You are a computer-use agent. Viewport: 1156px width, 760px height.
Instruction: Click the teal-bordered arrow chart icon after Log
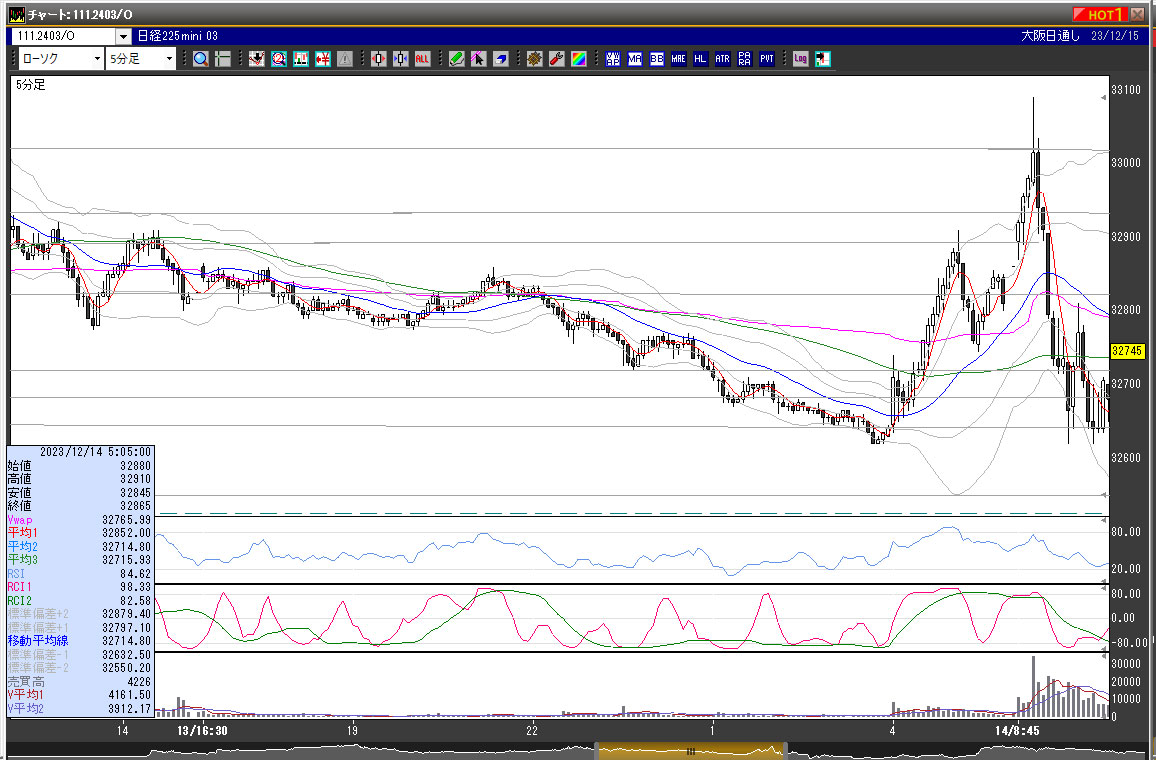[x=823, y=59]
